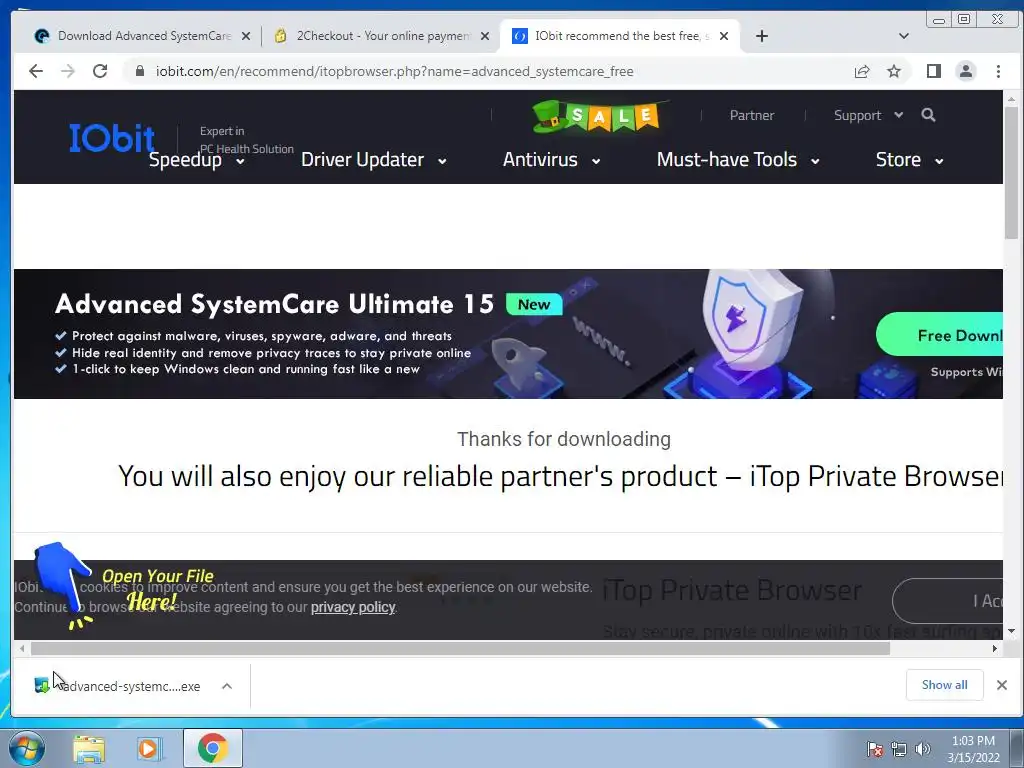Click scroll down arrow of page scrollbar
This screenshot has width=1024, height=768.
1012,632
